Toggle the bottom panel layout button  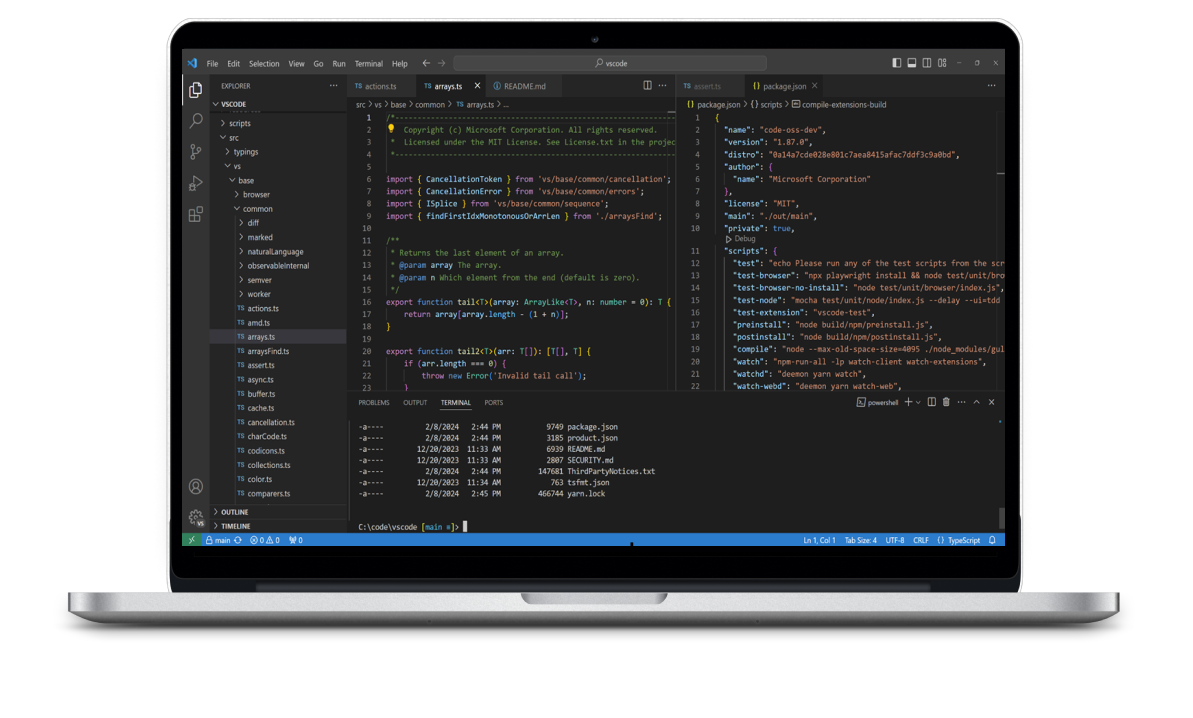coord(911,63)
